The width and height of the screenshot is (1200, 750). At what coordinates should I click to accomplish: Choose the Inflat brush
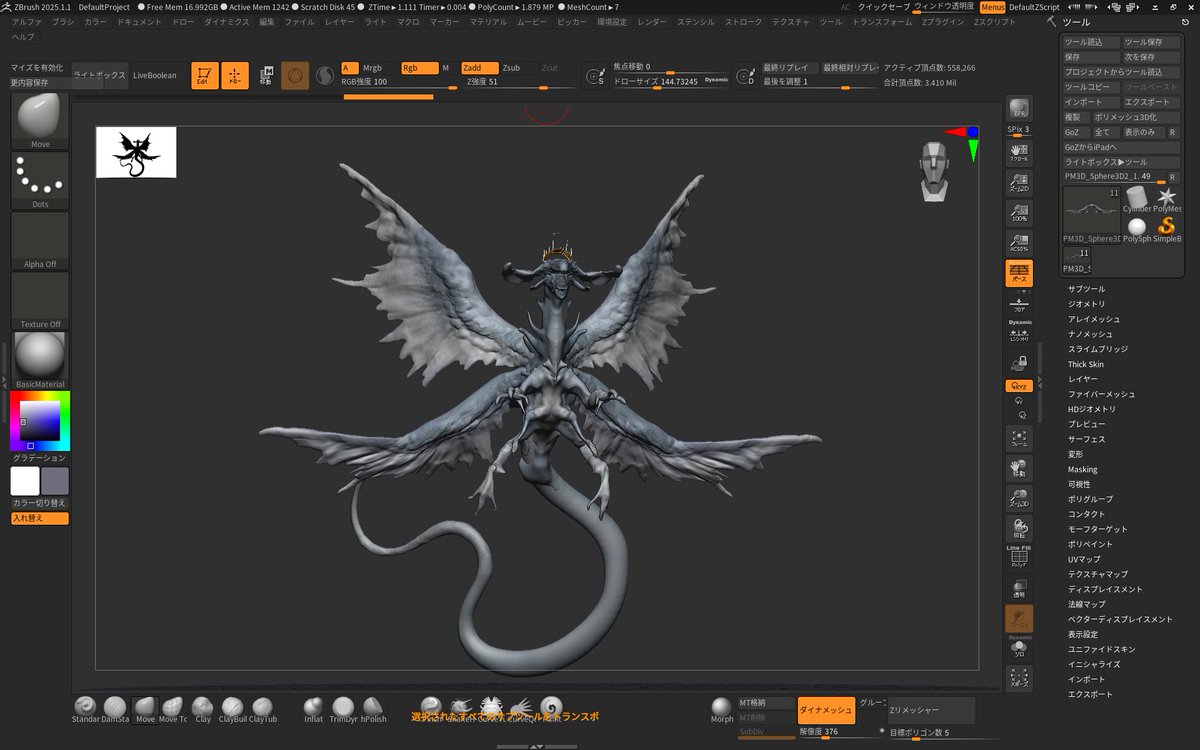[313, 709]
